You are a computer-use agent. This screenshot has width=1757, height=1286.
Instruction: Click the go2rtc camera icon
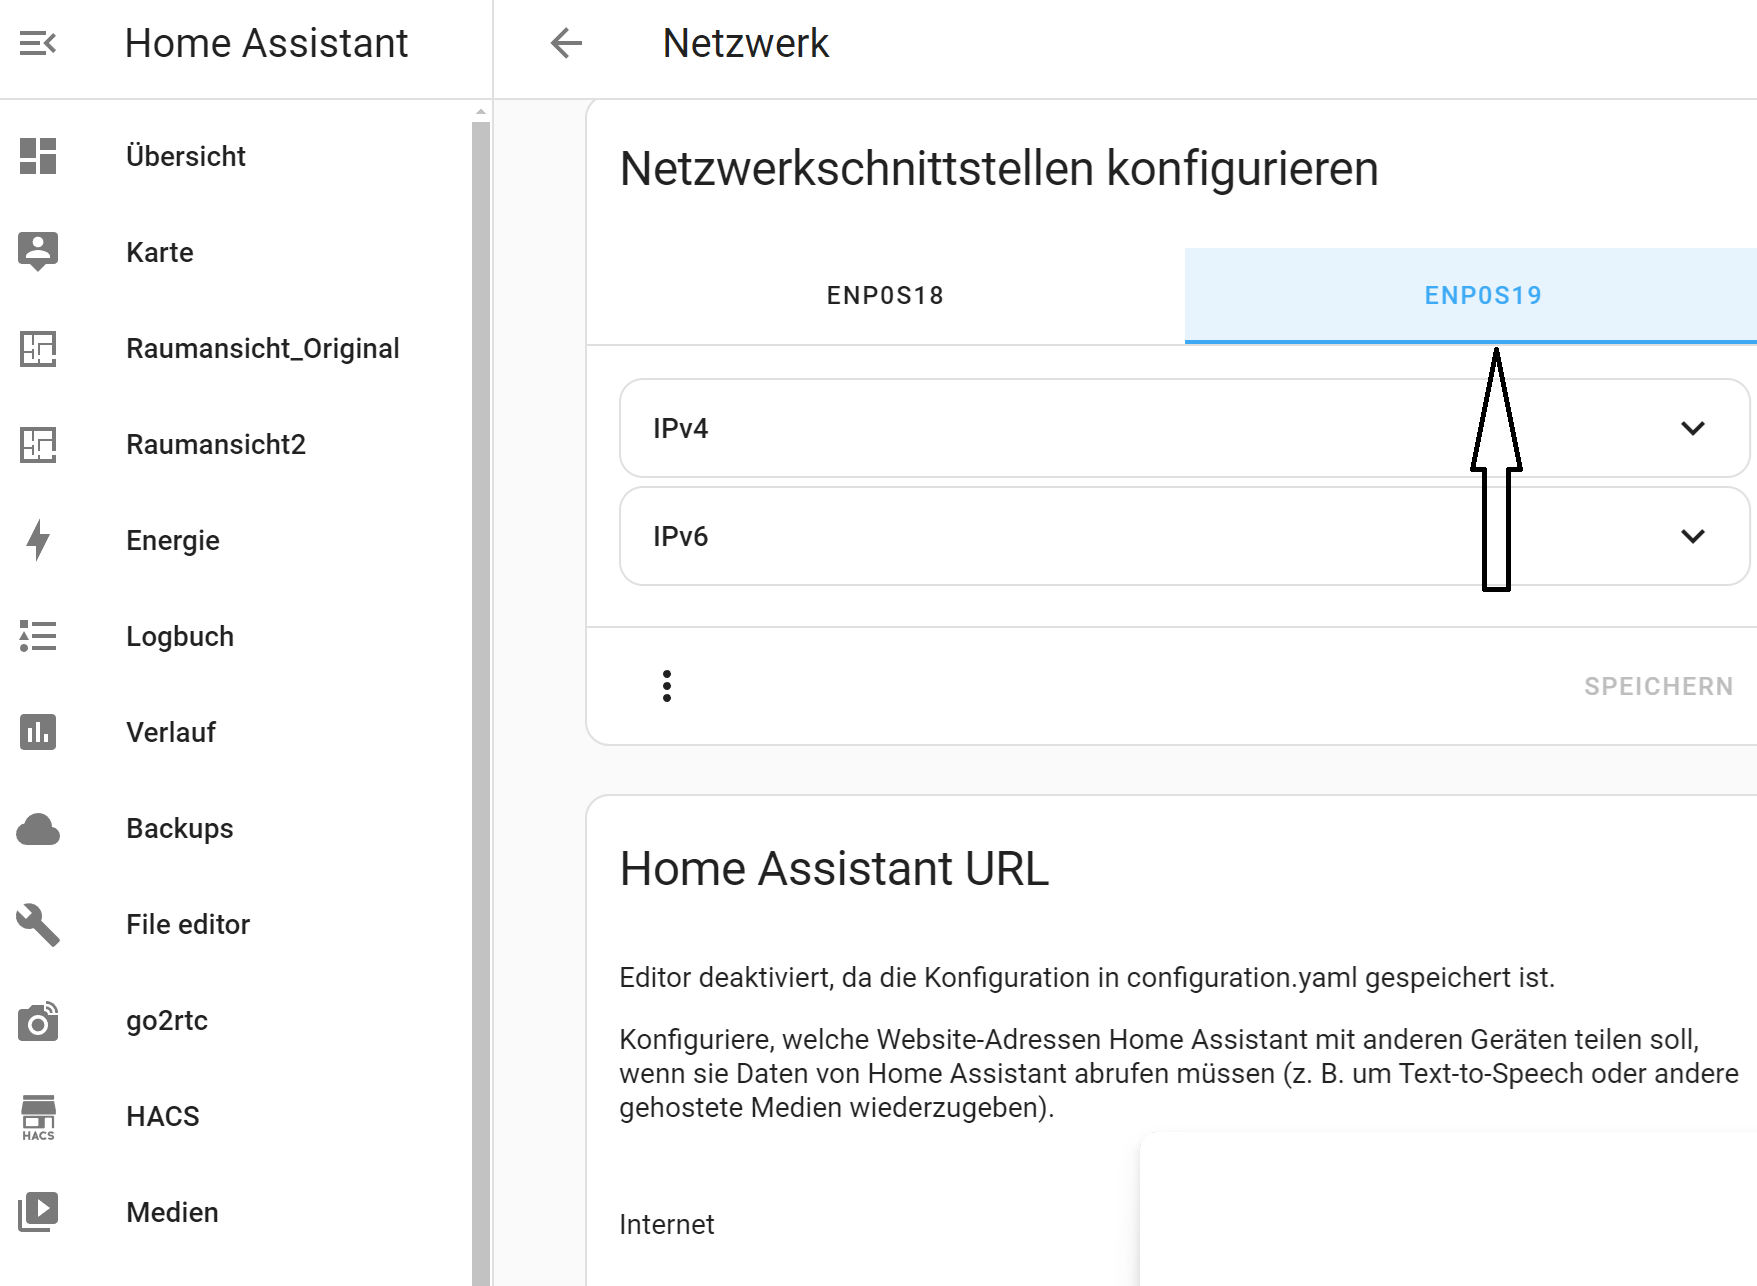(38, 1021)
